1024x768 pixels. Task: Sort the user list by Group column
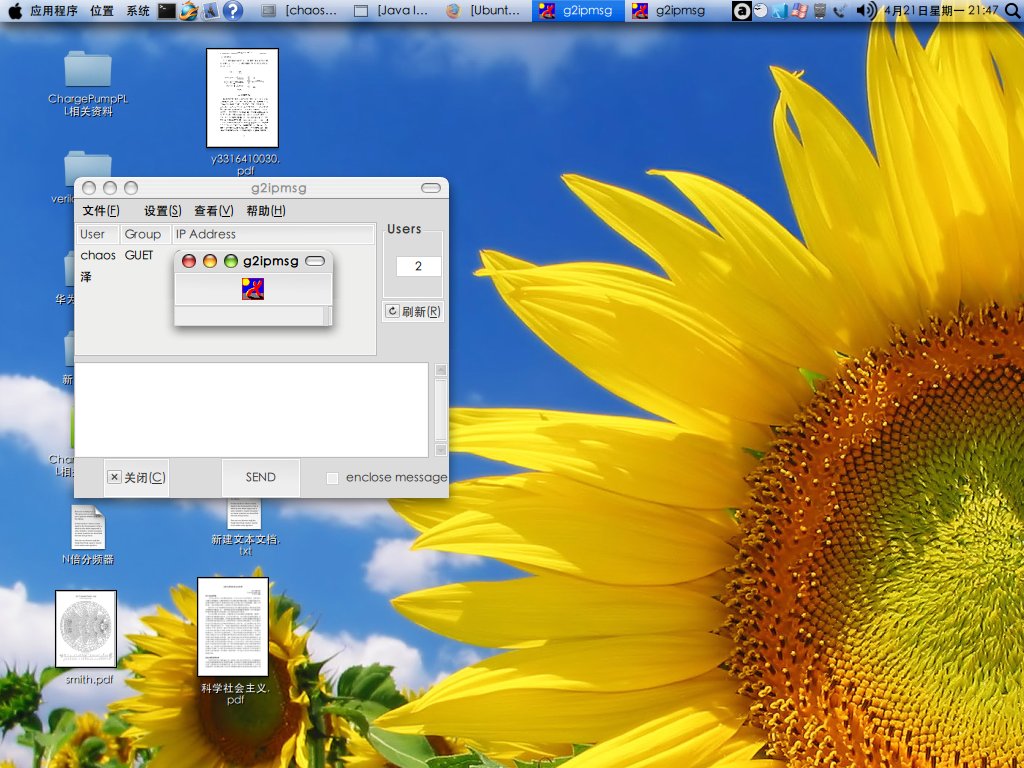[x=146, y=234]
